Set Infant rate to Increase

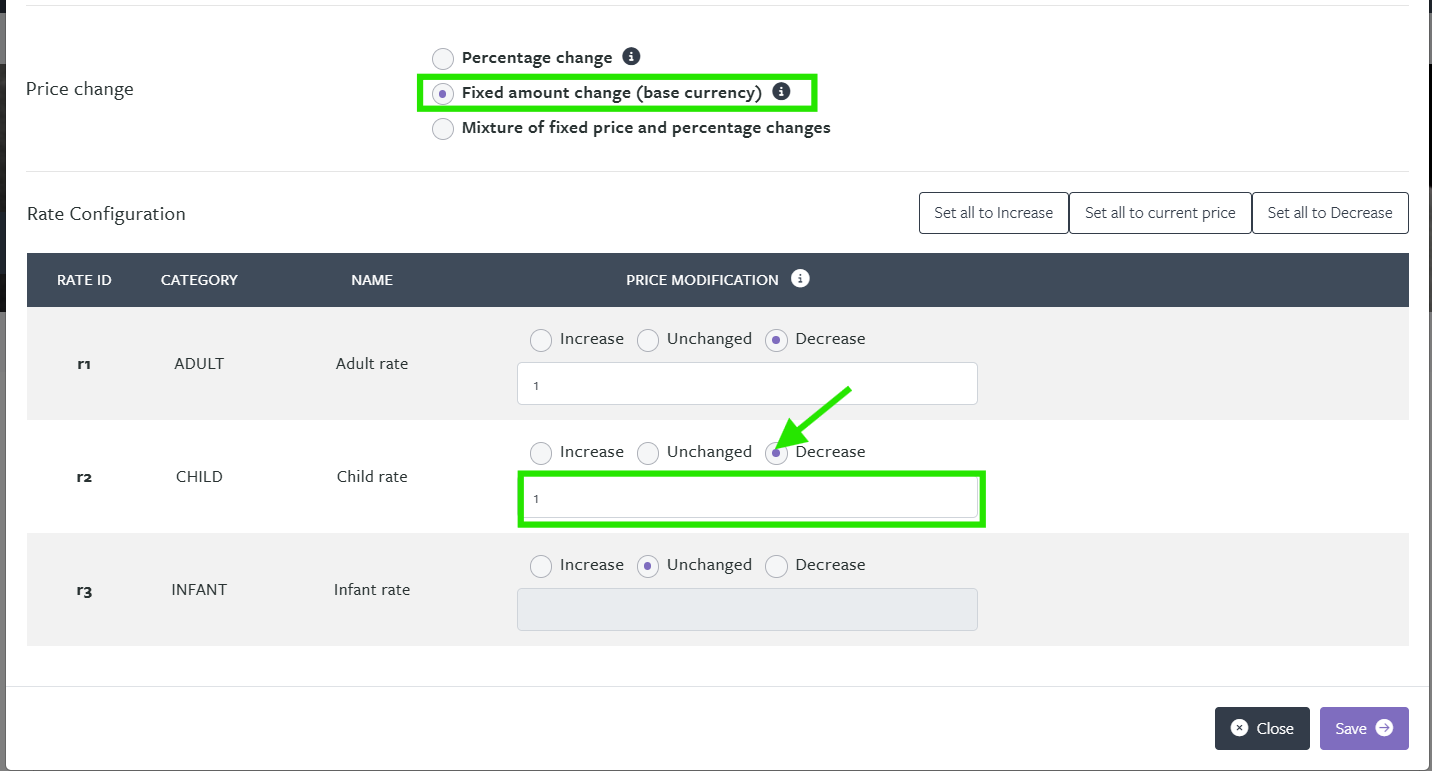coord(541,566)
